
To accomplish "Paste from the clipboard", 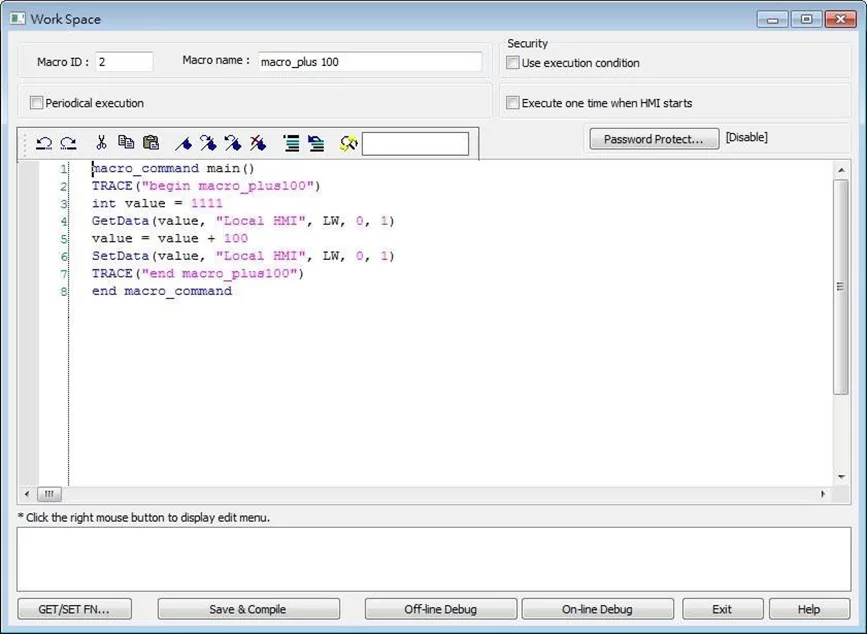I will [151, 143].
